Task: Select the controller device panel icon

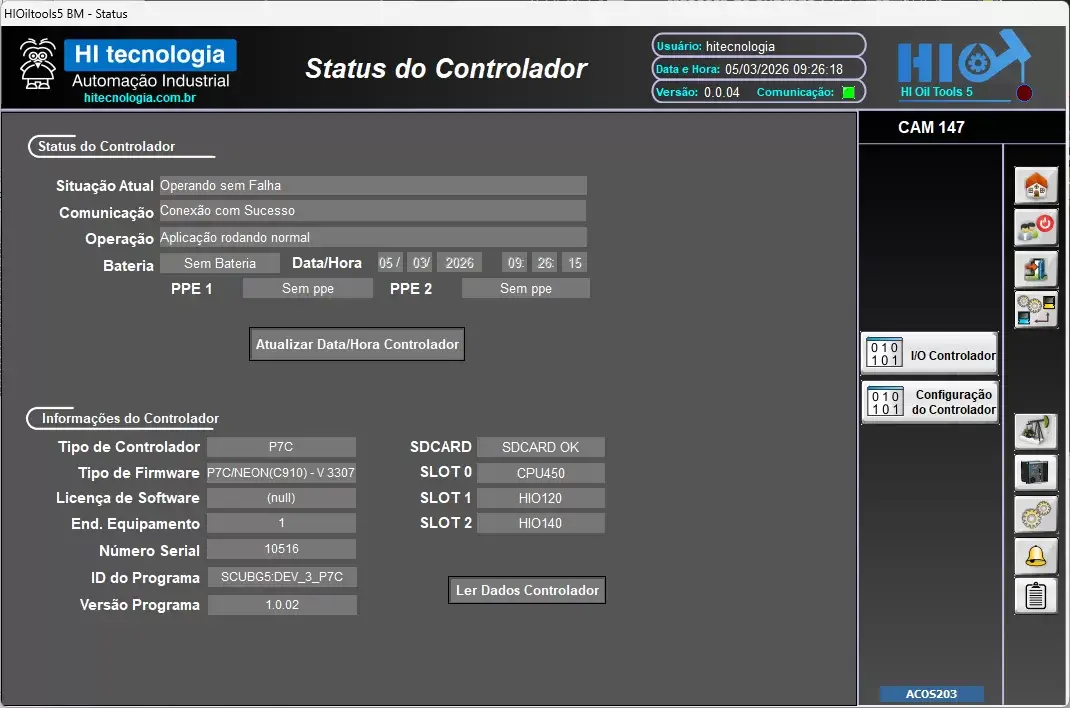Action: (1036, 472)
